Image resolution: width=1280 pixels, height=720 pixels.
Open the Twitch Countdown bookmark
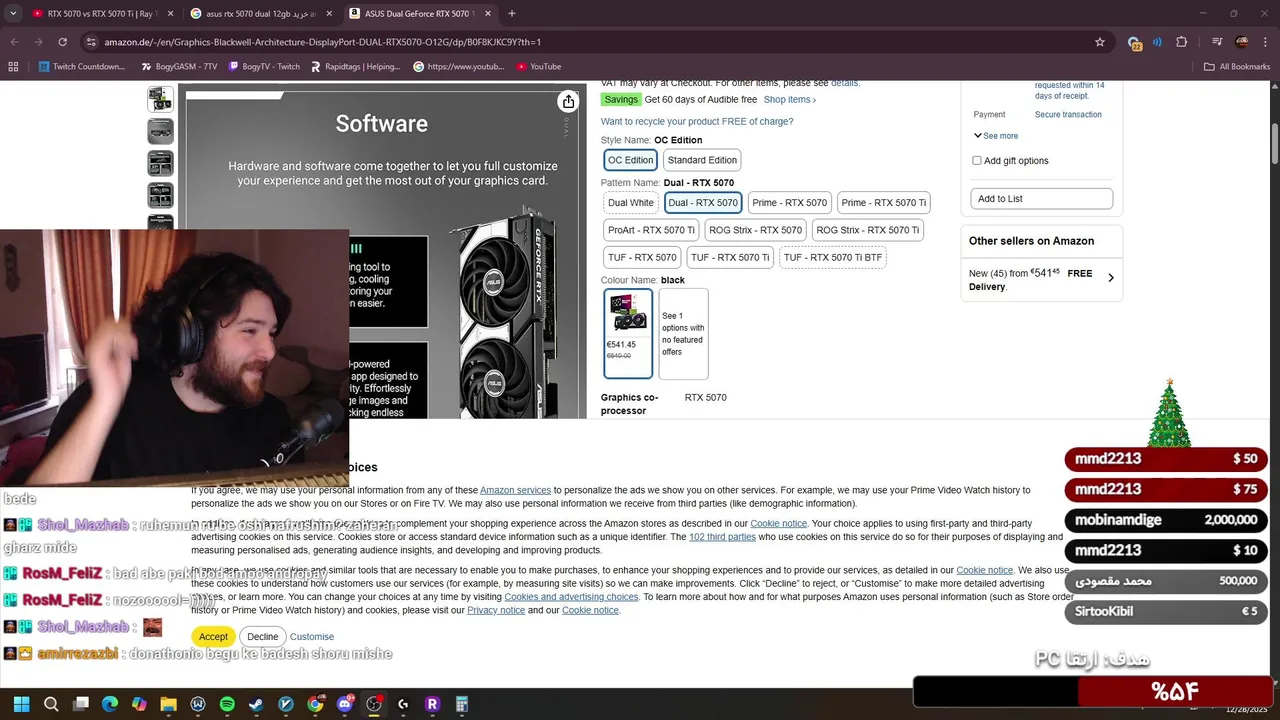82,67
